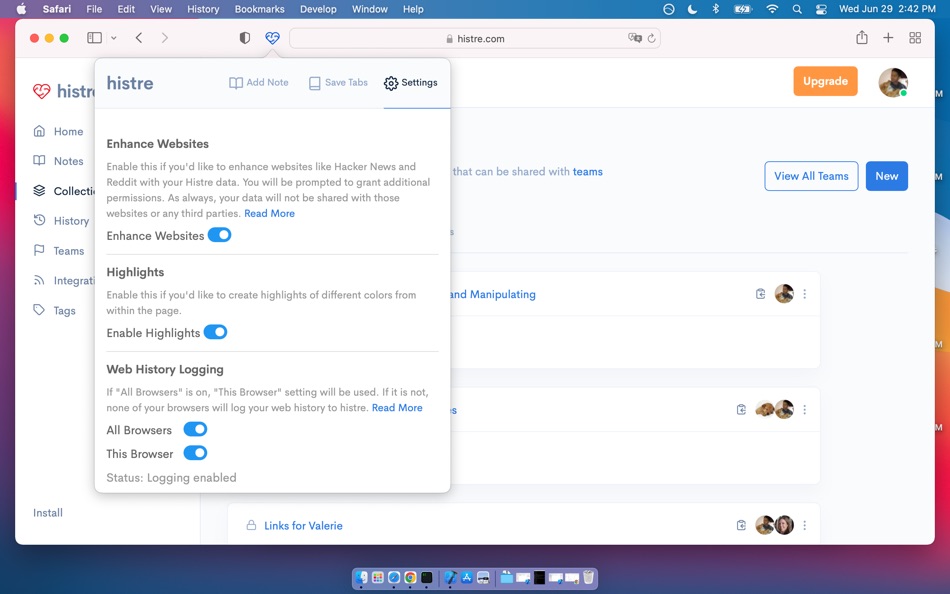Click the Integrations feed icon in the sidebar
950x594 pixels.
point(39,280)
